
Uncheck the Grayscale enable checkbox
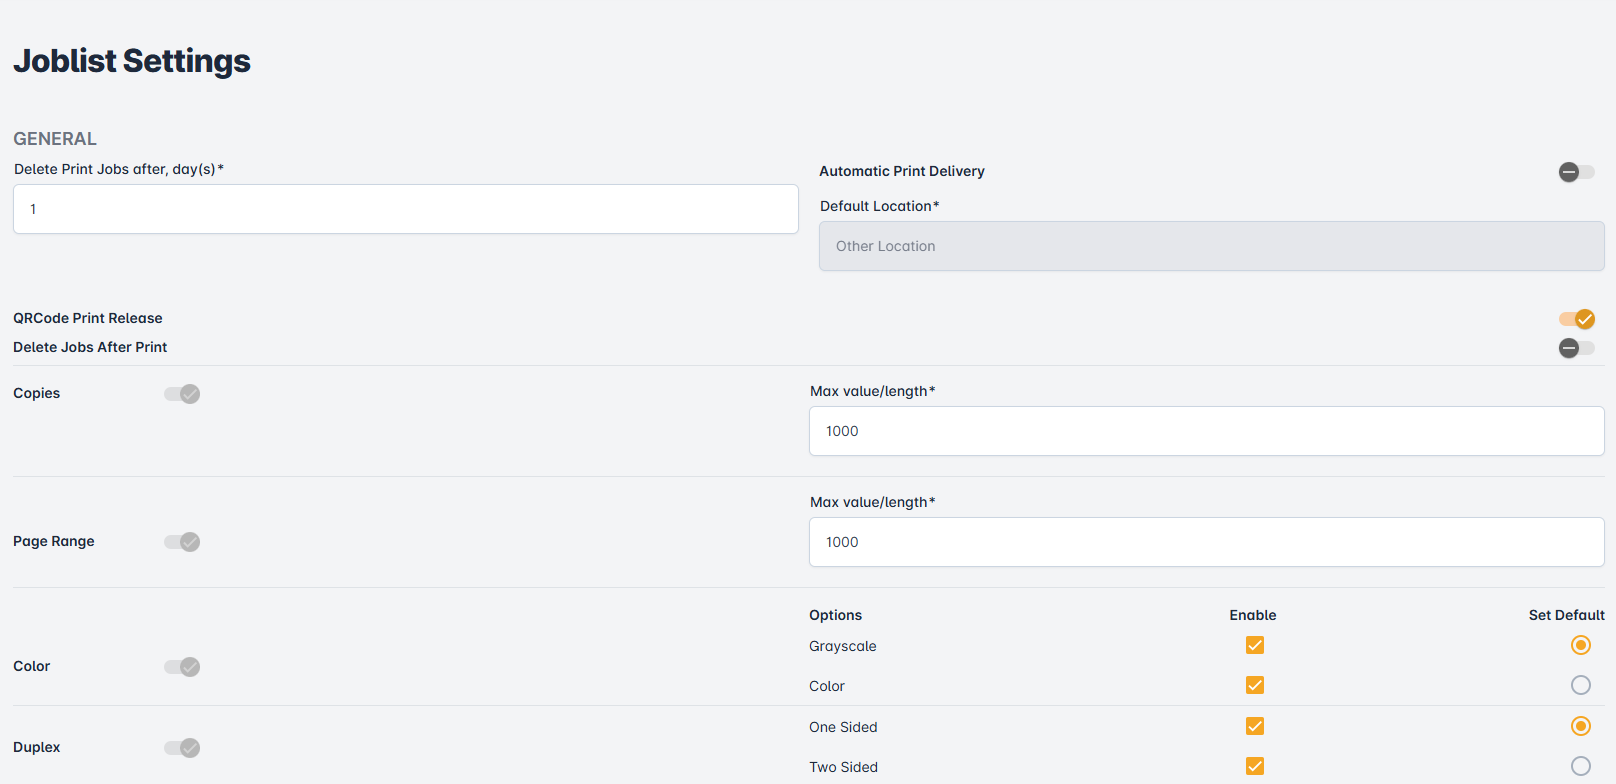click(x=1254, y=645)
